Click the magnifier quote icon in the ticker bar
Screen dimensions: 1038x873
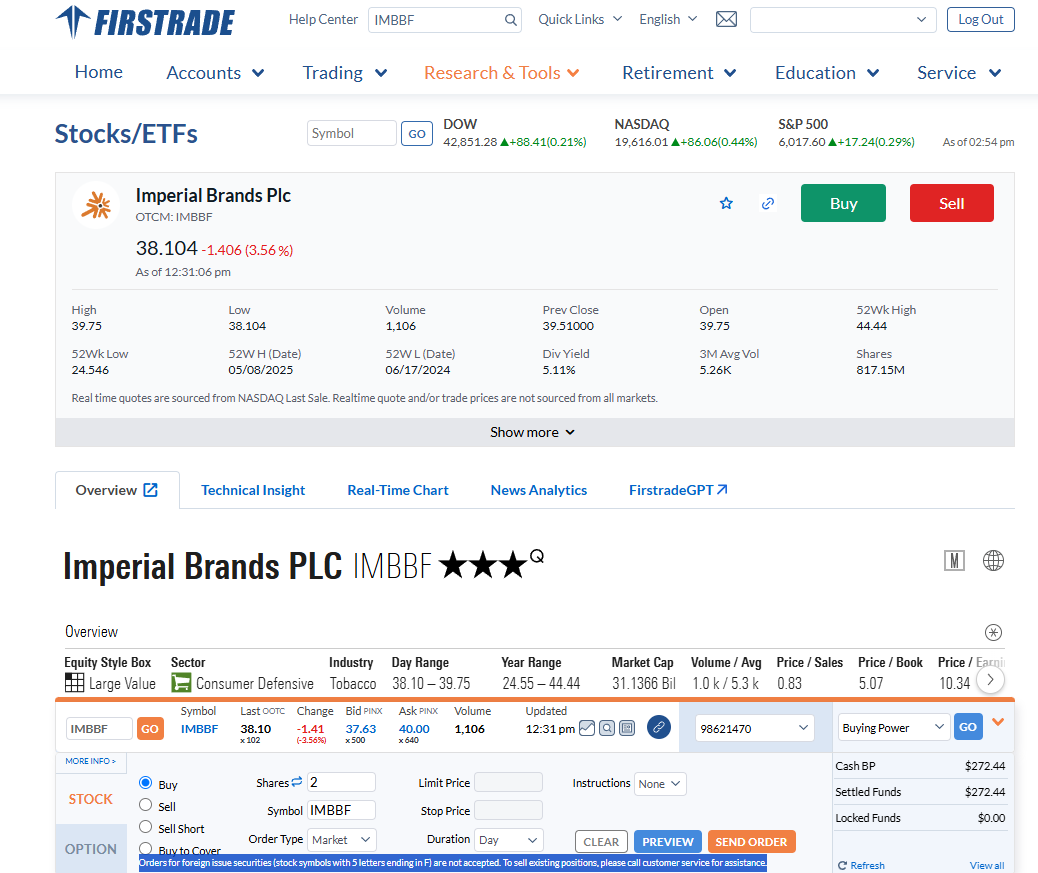(606, 728)
